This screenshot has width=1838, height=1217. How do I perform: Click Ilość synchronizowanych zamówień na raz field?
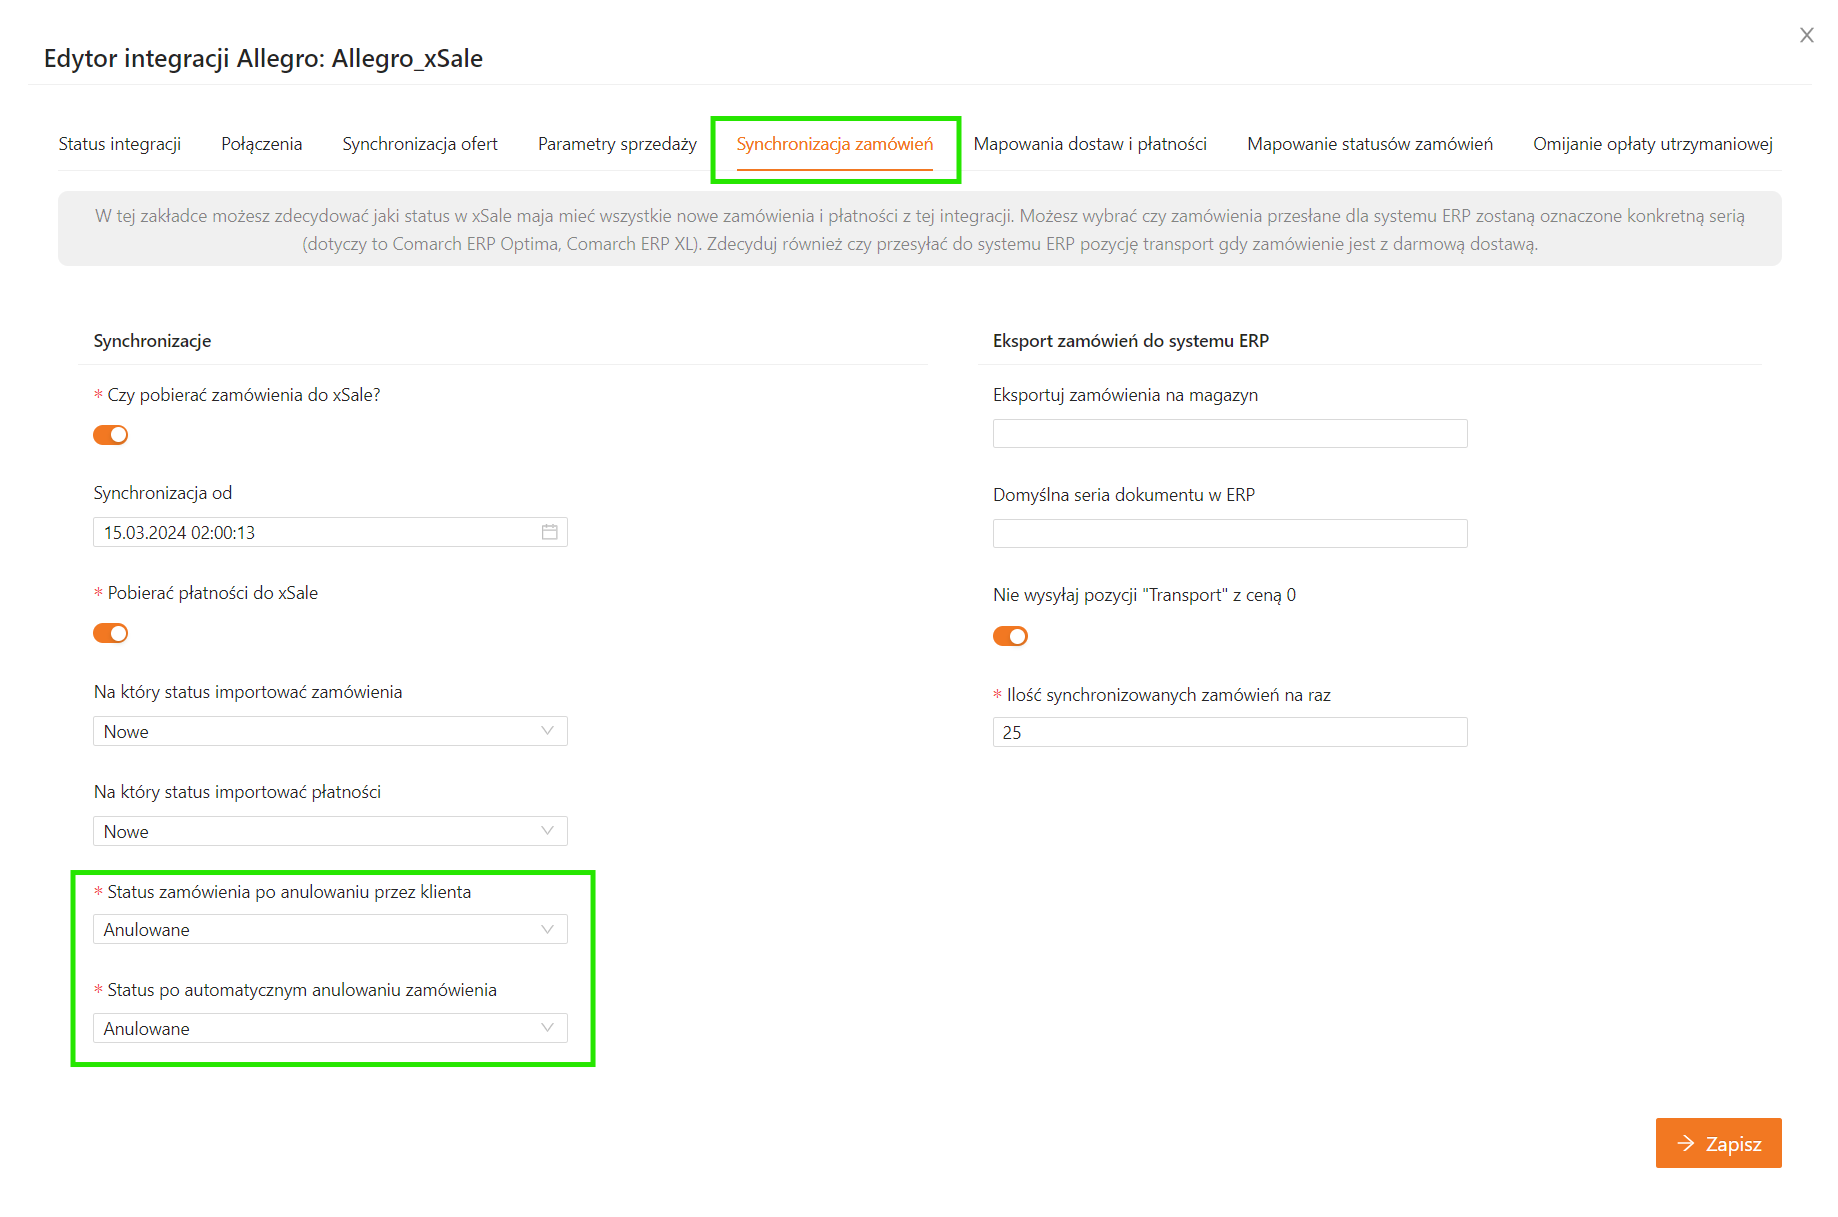pos(1230,732)
